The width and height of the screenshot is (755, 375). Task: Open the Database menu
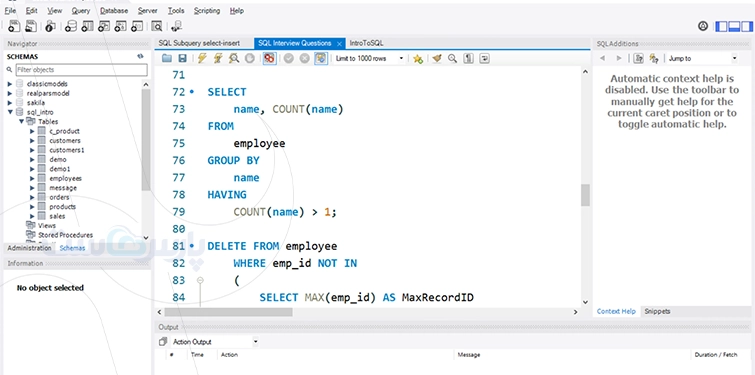[x=114, y=11]
